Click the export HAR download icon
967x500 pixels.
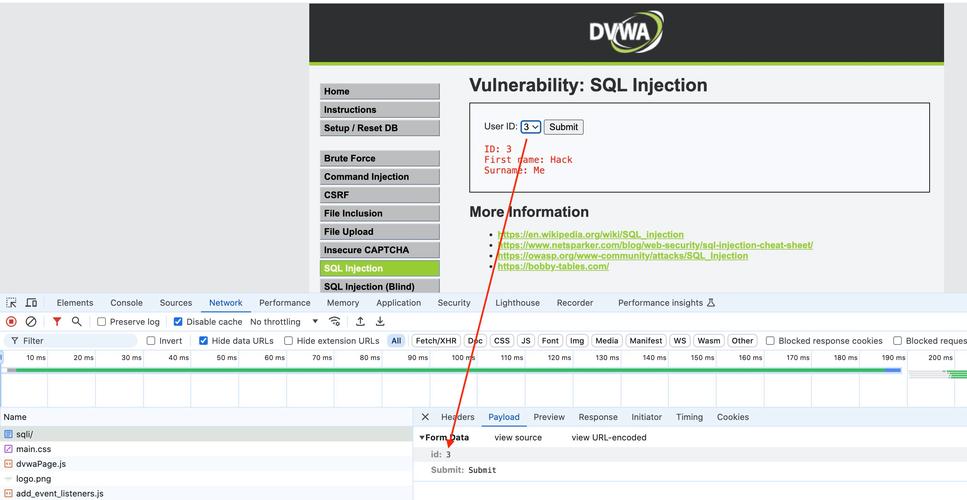[x=380, y=322]
